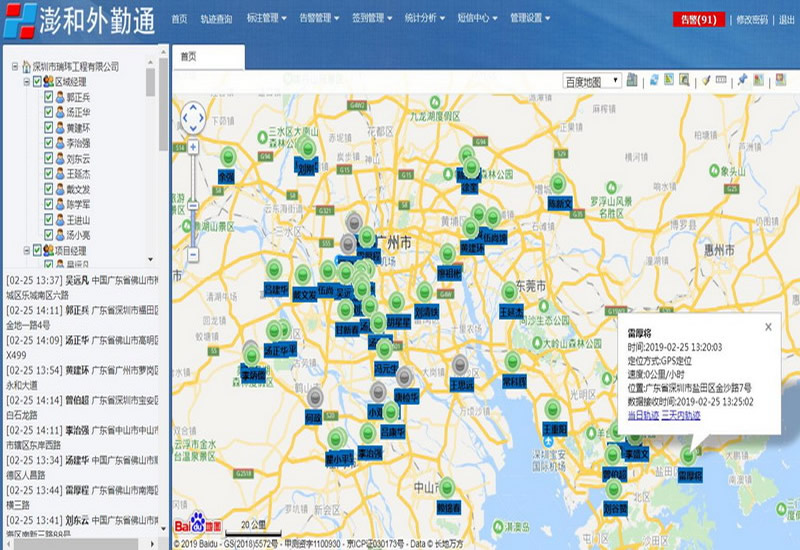This screenshot has height=550, width=800.
Task: Uncheck the 王廷杰 checkbox in tree
Action: point(48,173)
